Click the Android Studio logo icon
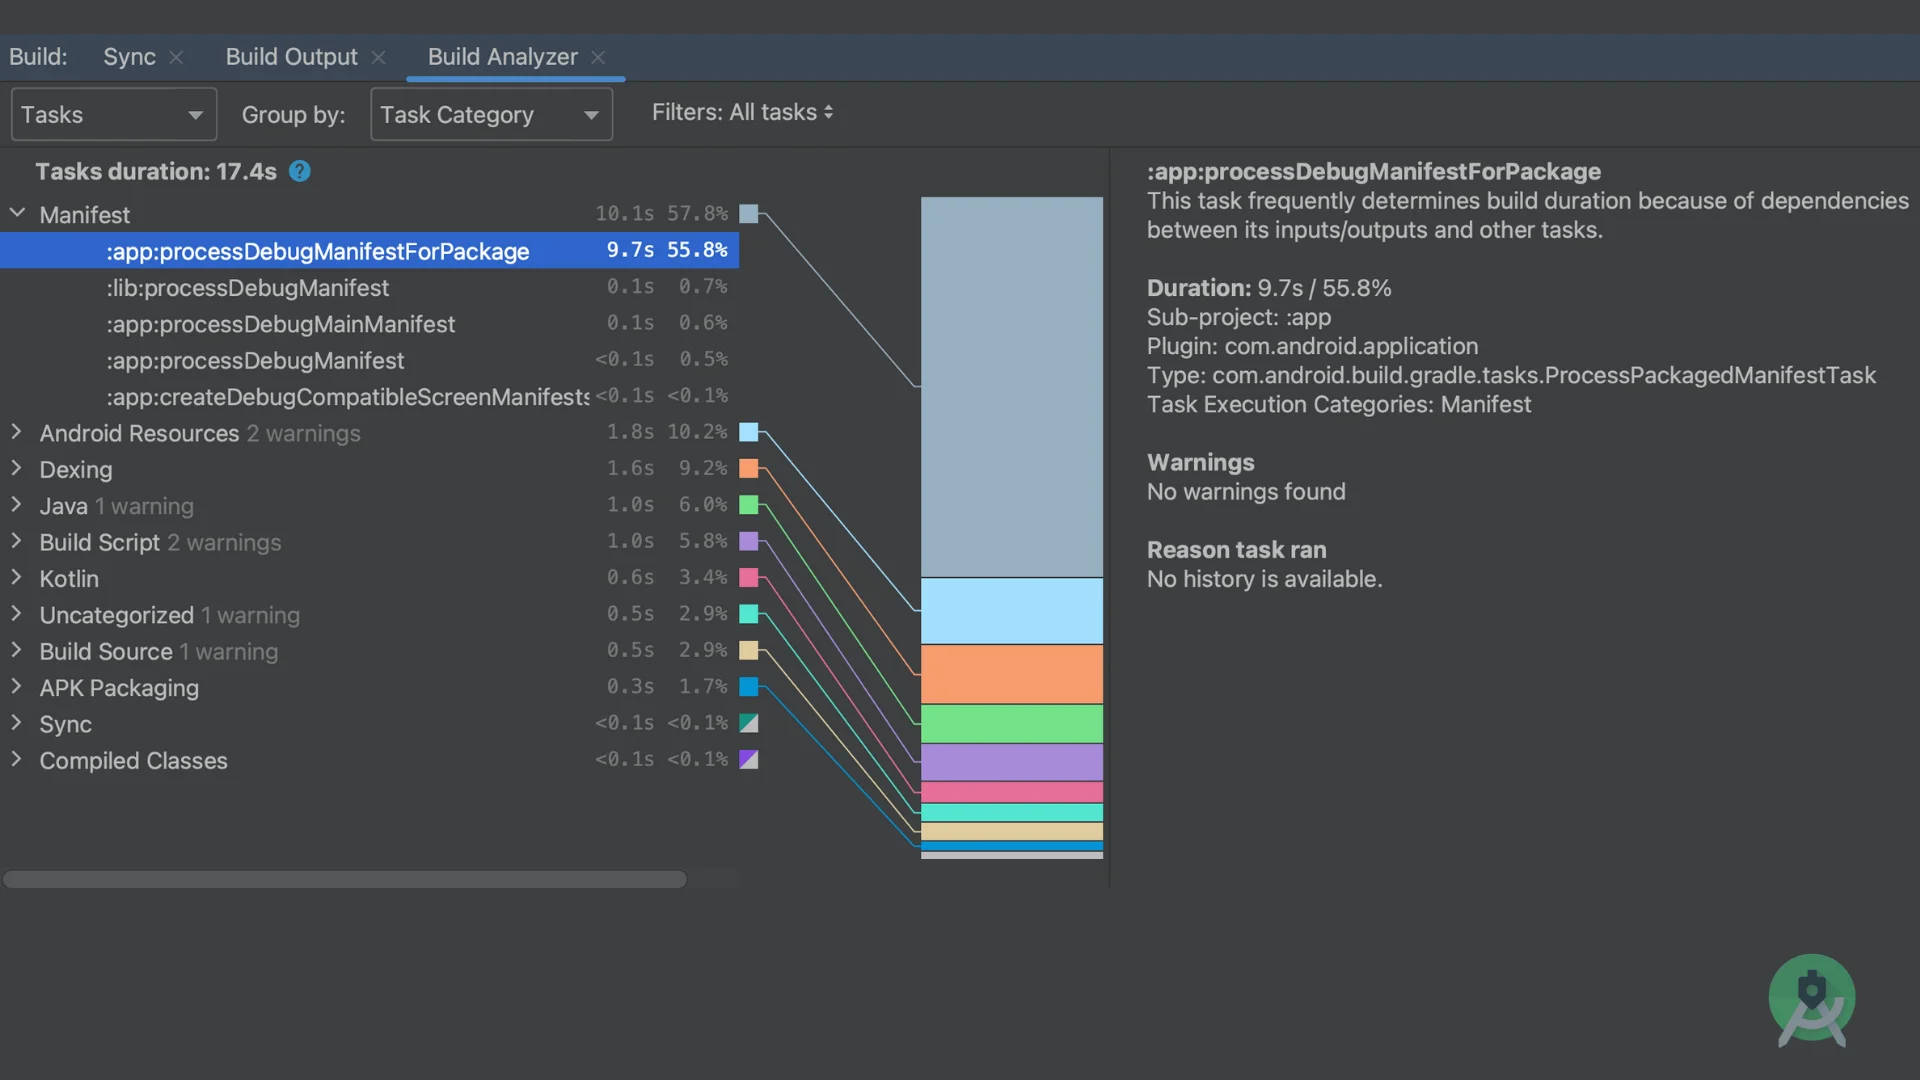This screenshot has height=1080, width=1920. [1811, 1000]
